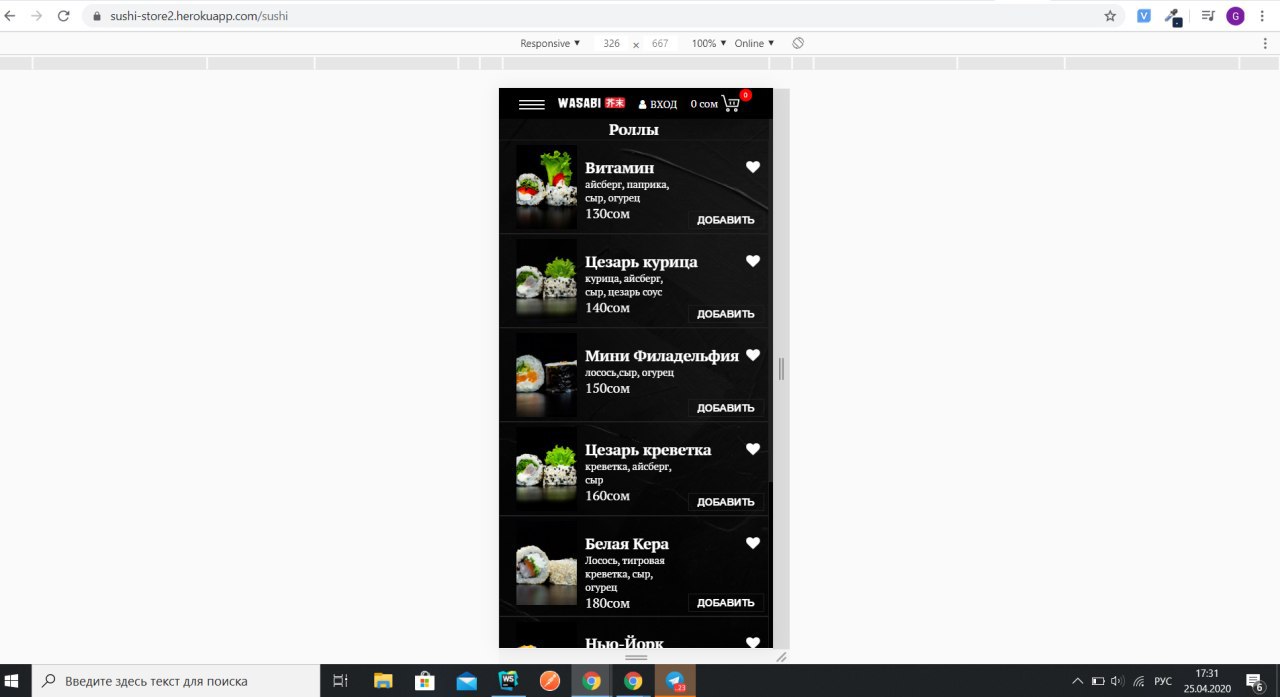Favorite the Нью-Йорк roll heart
The image size is (1280, 697).
point(753,642)
